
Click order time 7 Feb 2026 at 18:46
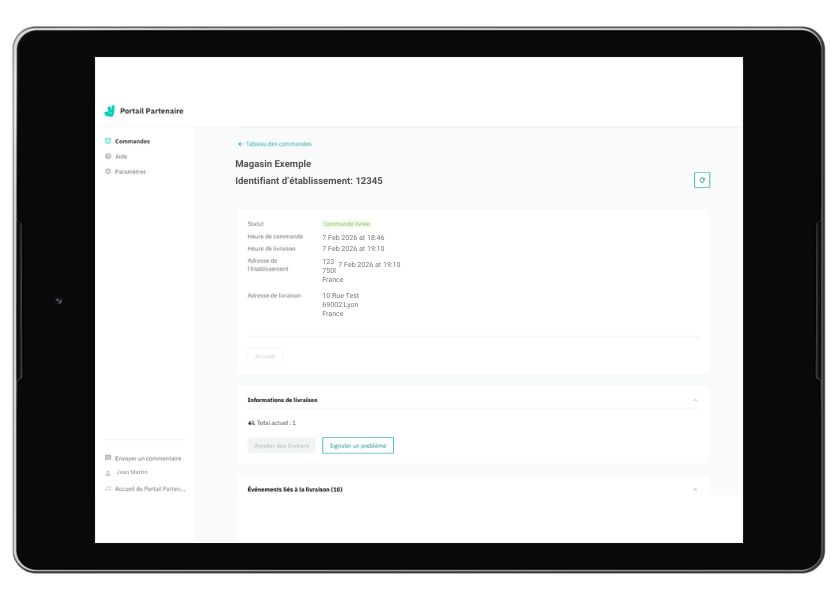[x=353, y=238]
